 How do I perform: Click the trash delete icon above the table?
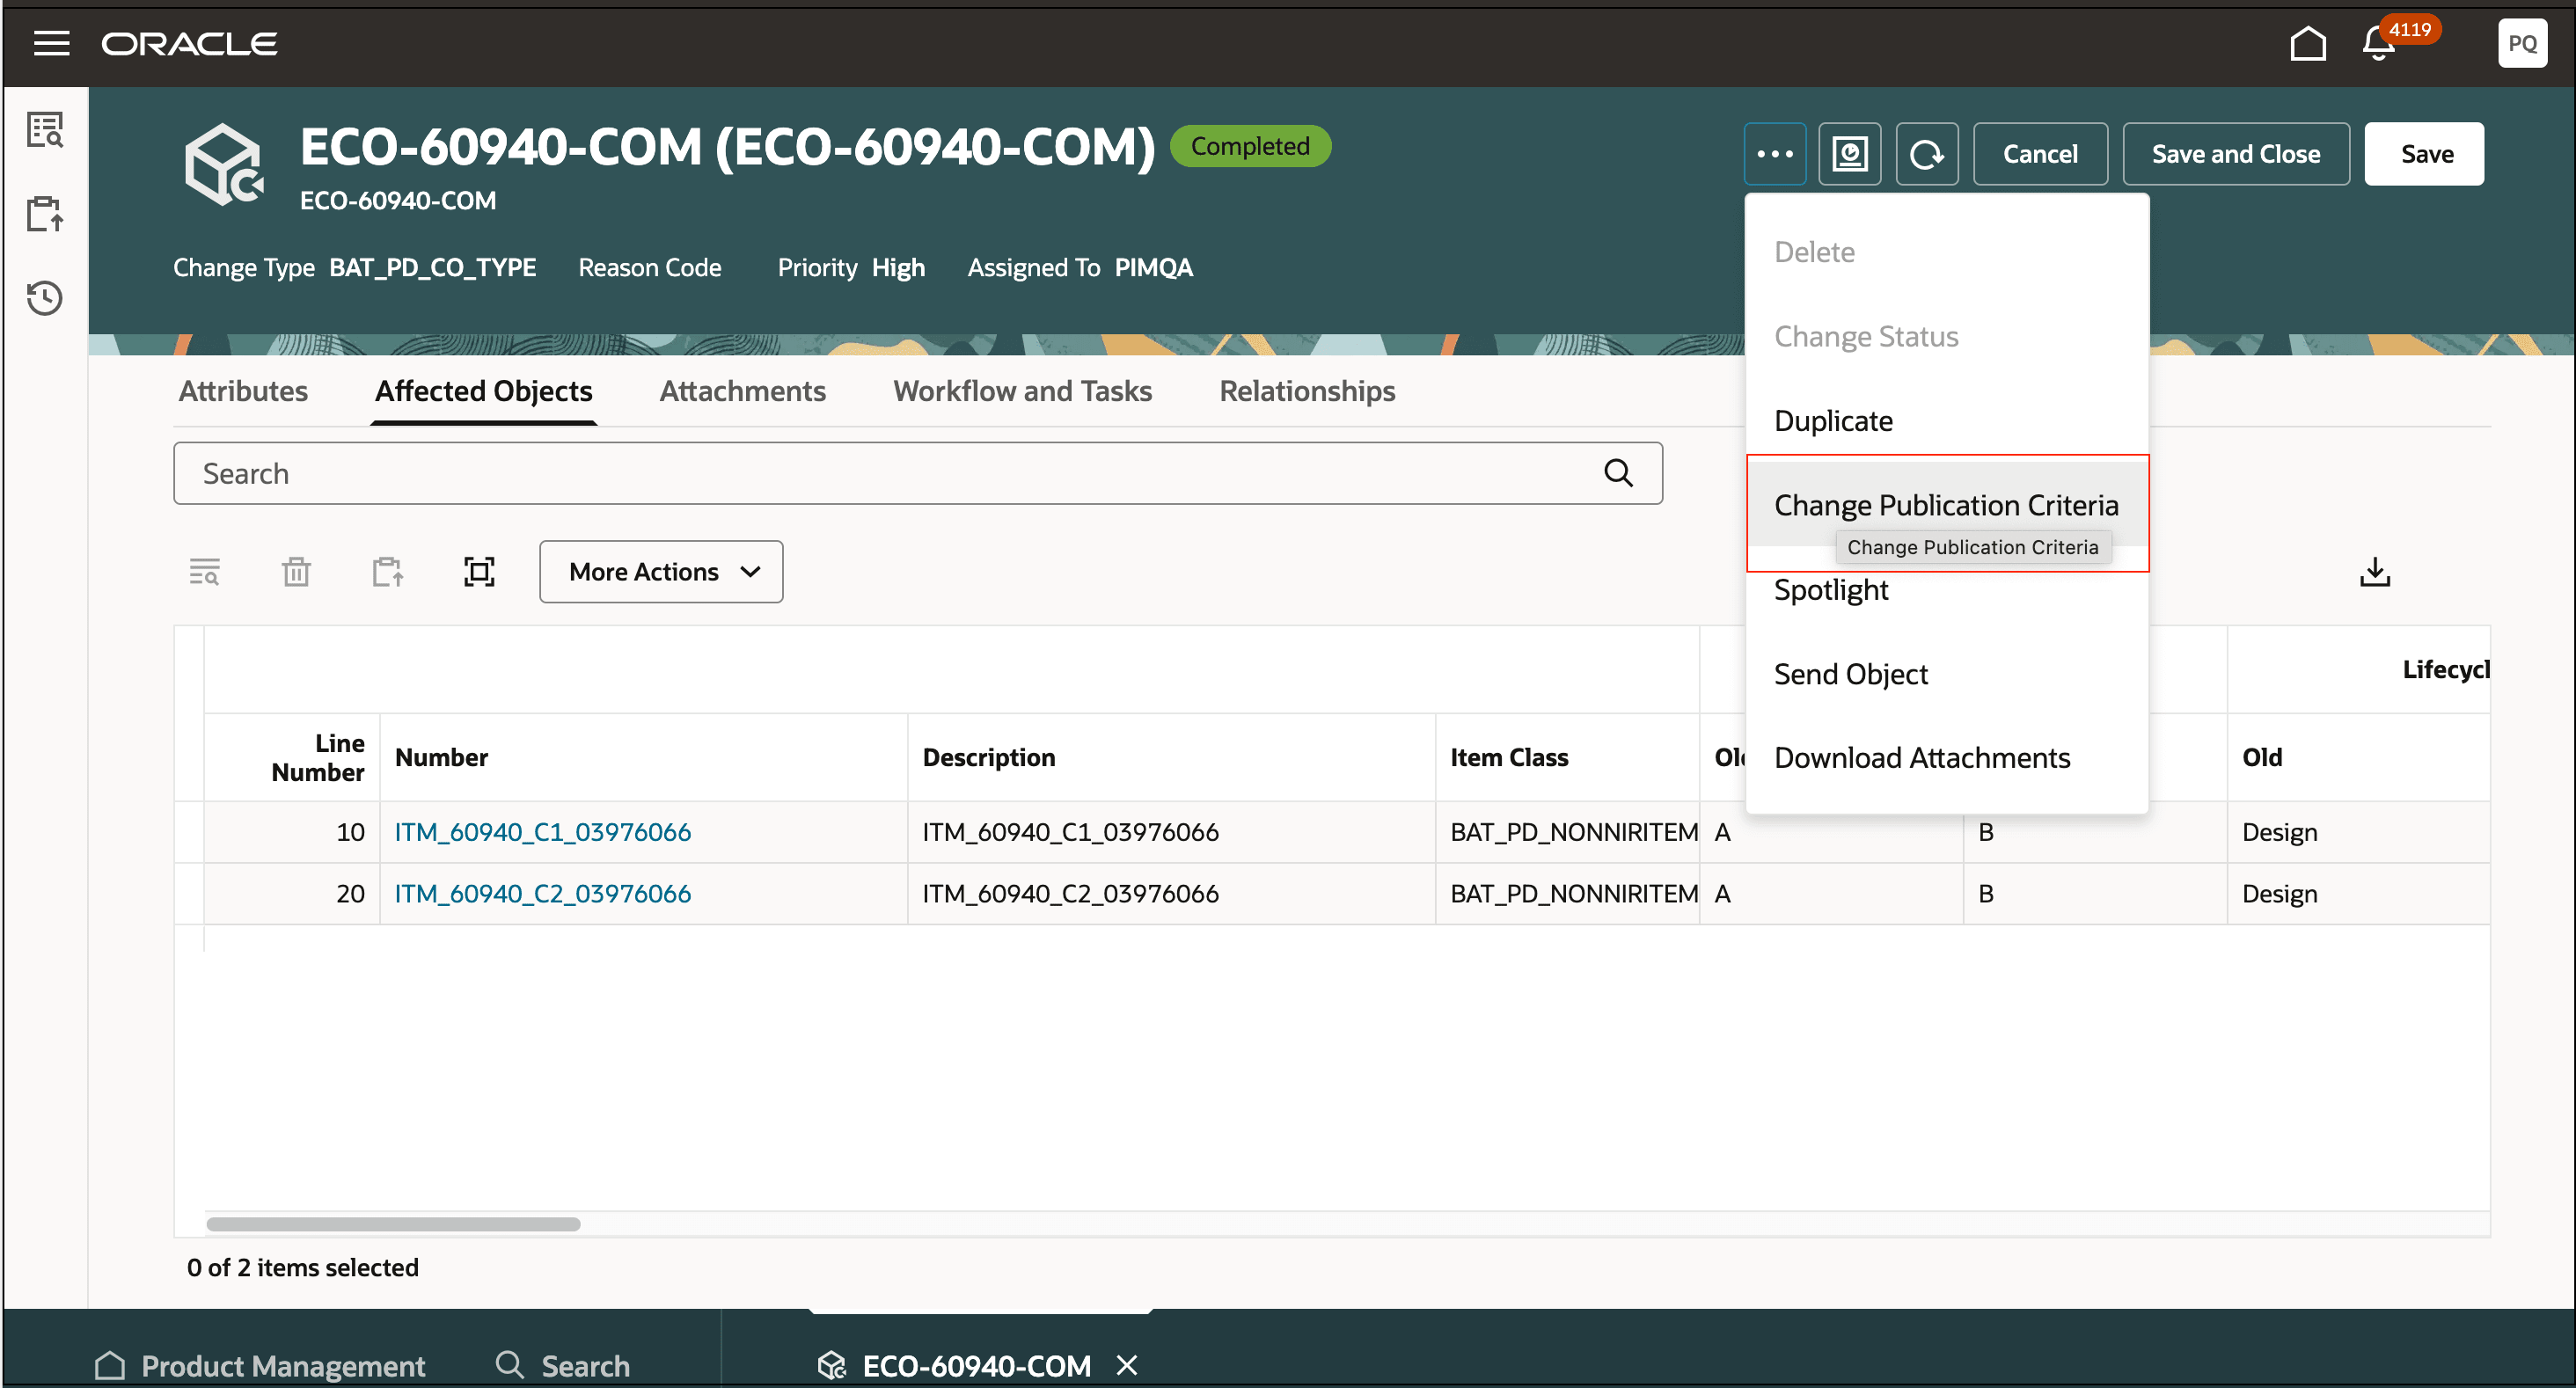(x=295, y=571)
